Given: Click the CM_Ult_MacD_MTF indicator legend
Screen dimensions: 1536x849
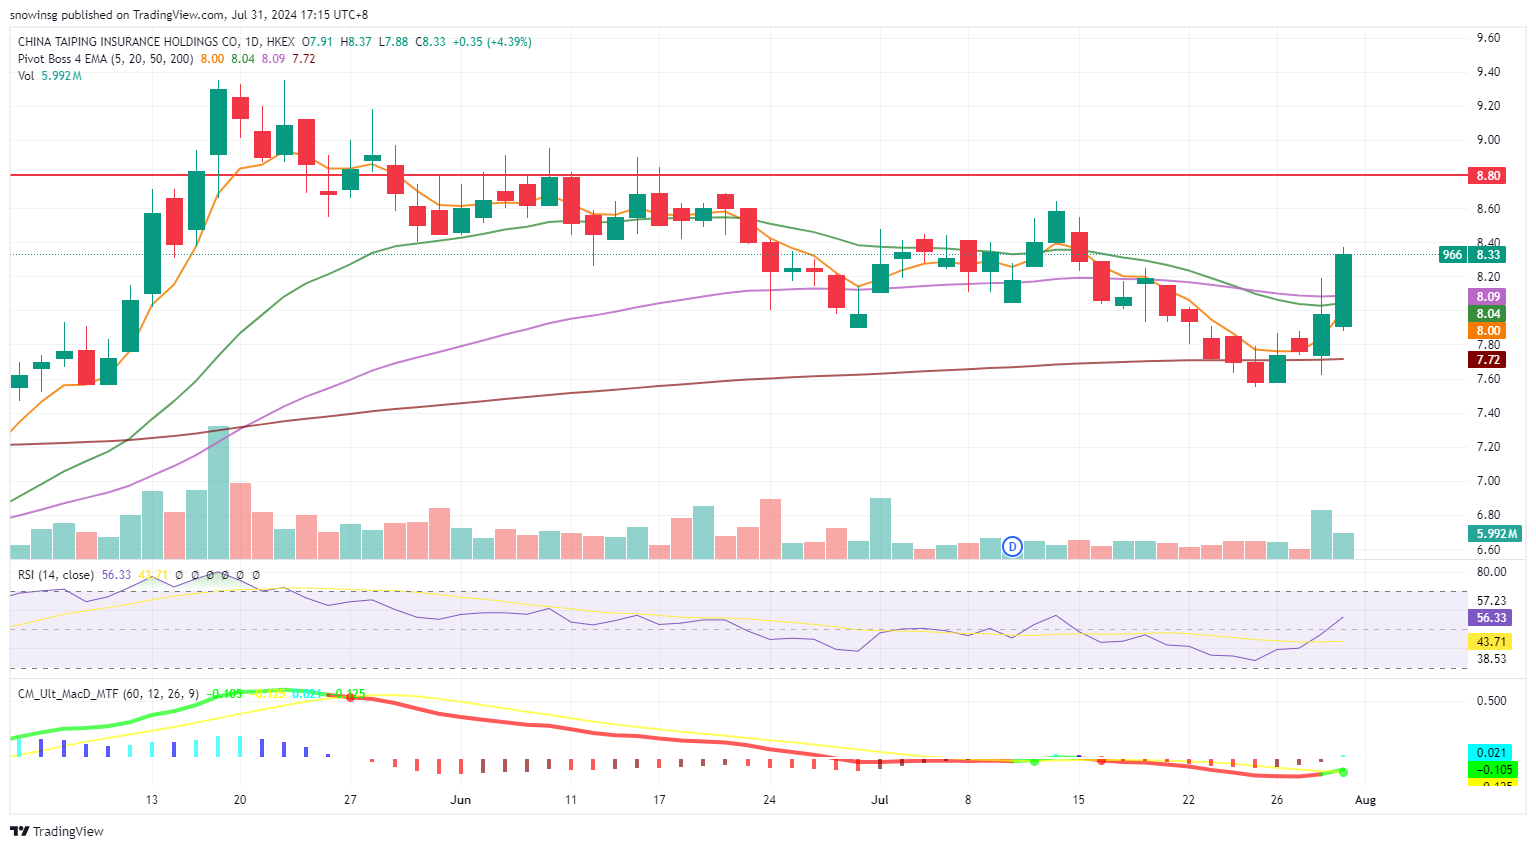Looking at the screenshot, I should 110,693.
